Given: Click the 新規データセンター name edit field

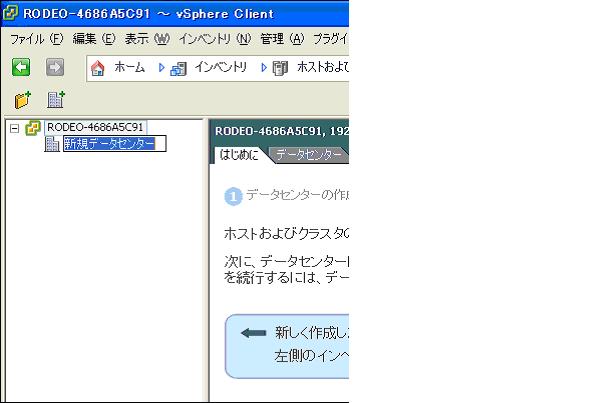Looking at the screenshot, I should click(x=115, y=144).
